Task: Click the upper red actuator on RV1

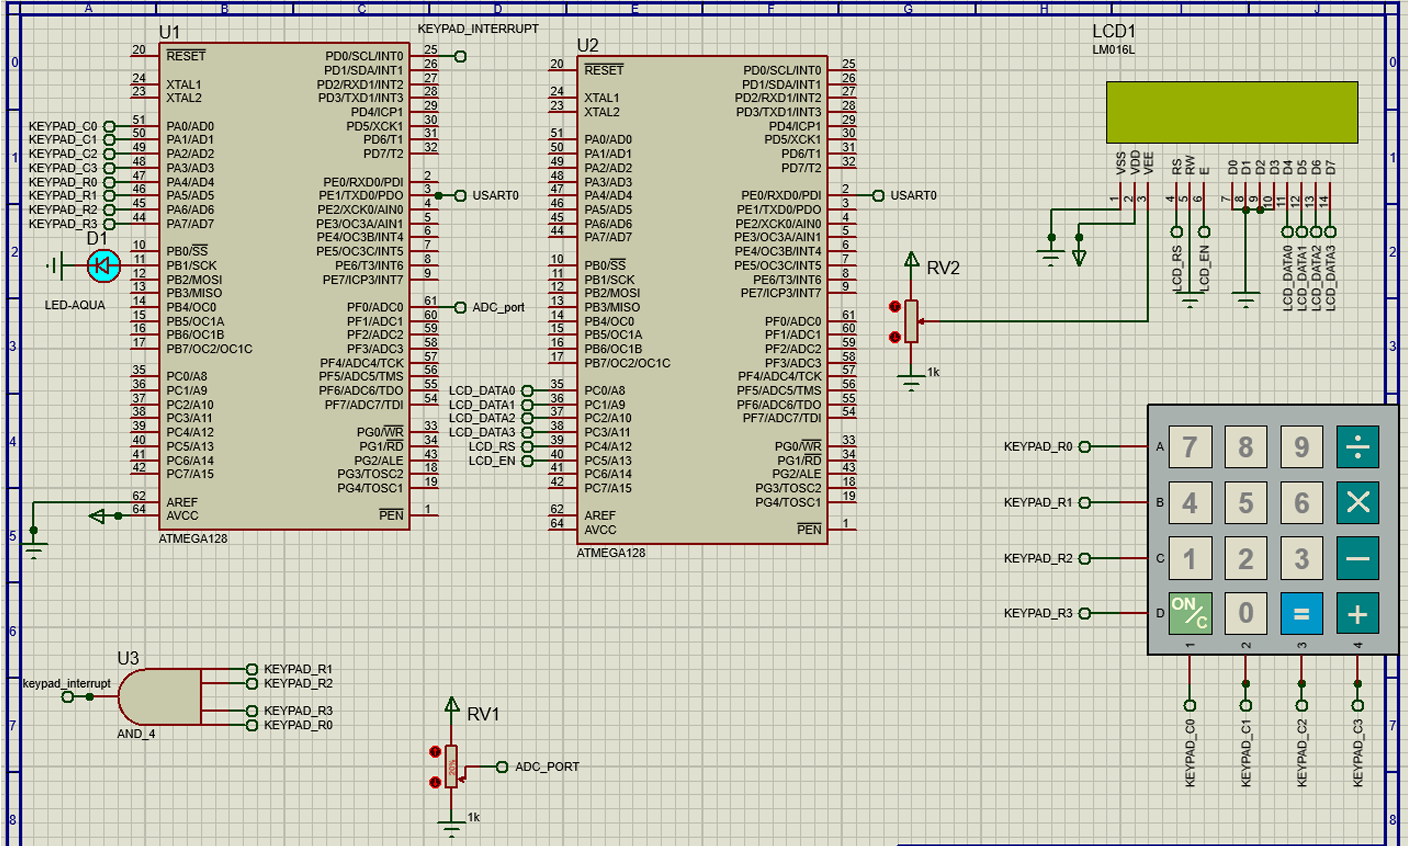Action: (x=435, y=752)
